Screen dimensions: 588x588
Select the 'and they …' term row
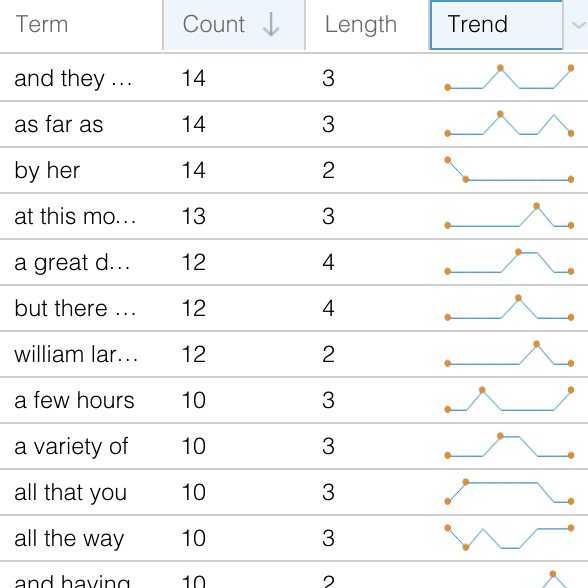coord(294,78)
